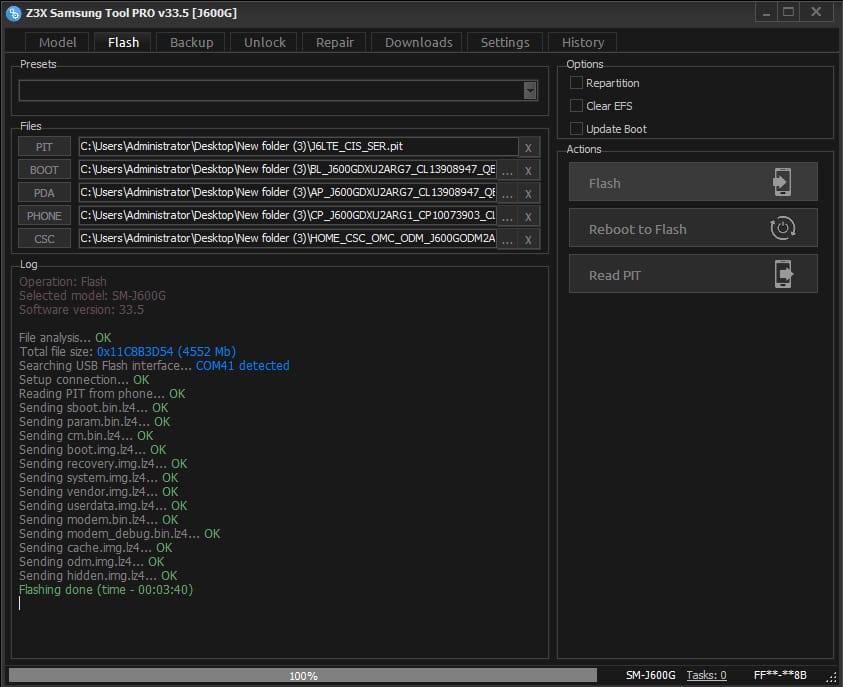Maximize the Z3X window
Viewport: 843px width, 687px height.
788,12
